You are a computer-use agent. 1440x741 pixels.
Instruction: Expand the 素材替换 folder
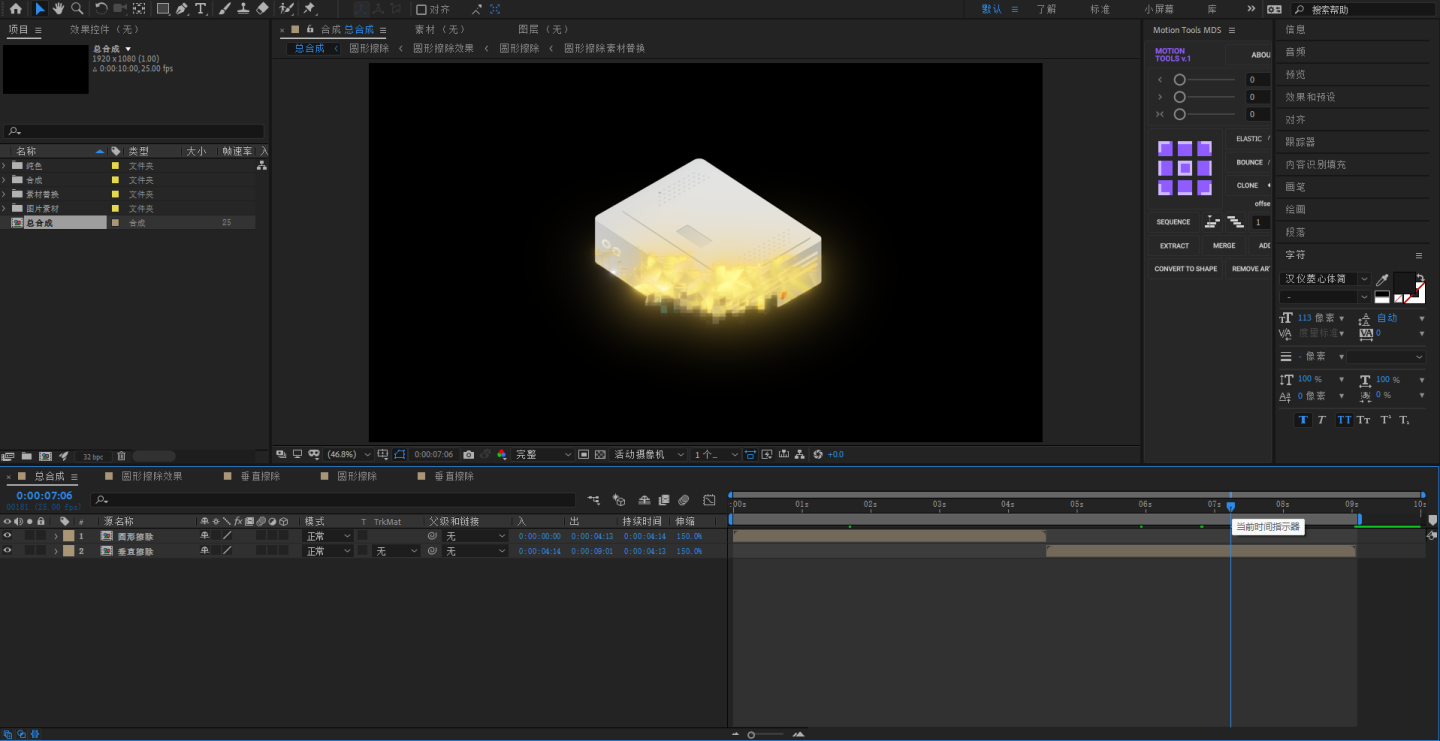(x=4, y=194)
